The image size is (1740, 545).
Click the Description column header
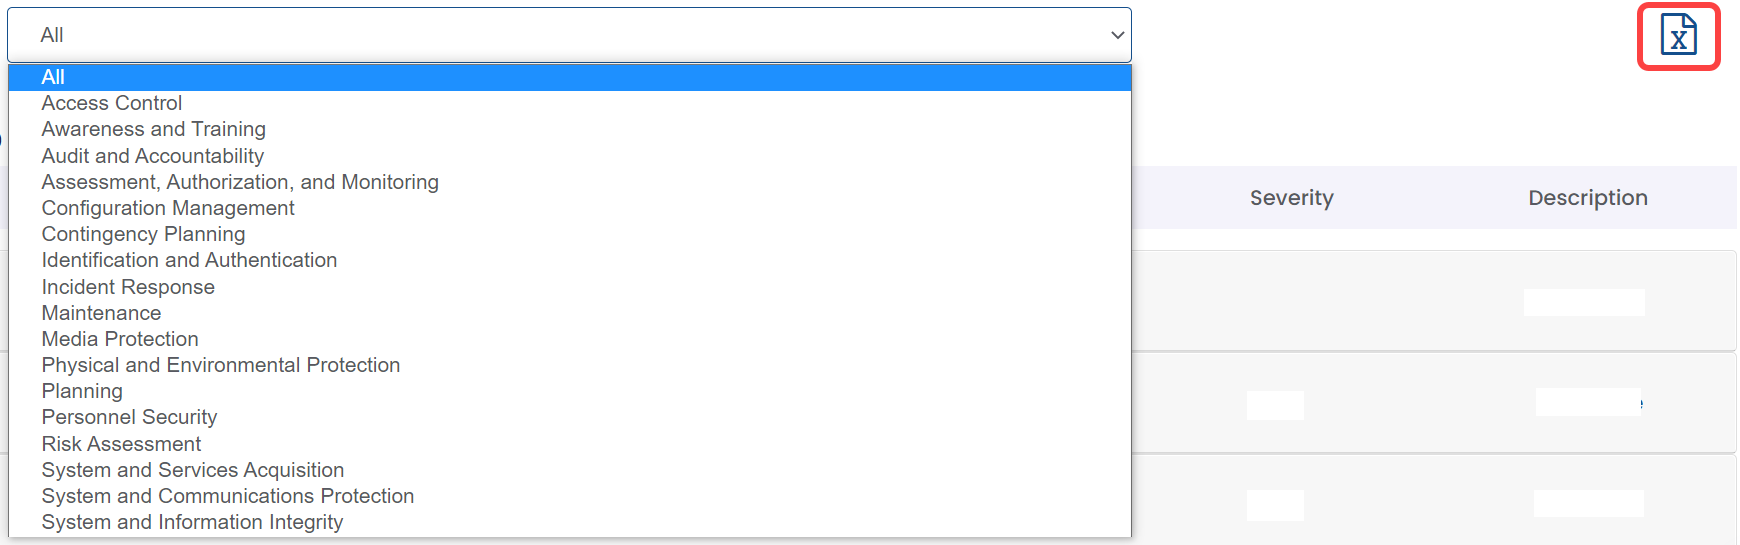1587,198
